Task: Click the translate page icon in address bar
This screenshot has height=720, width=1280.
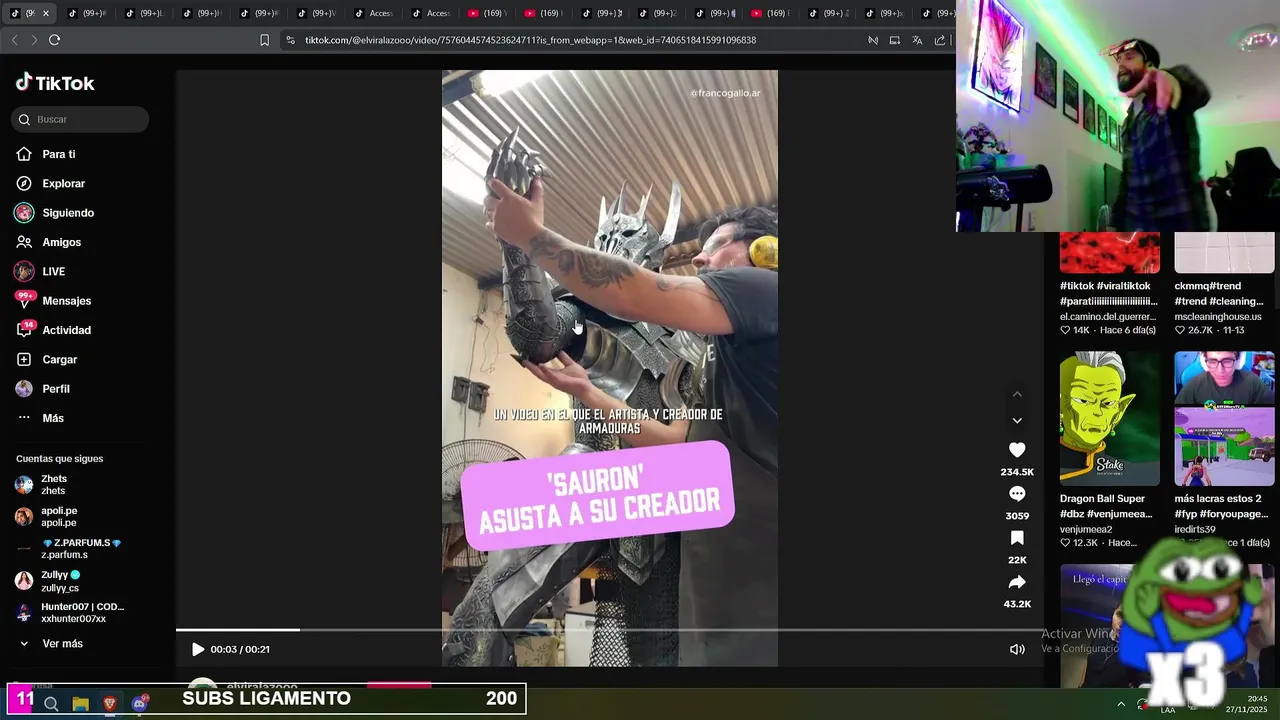Action: 917,40
